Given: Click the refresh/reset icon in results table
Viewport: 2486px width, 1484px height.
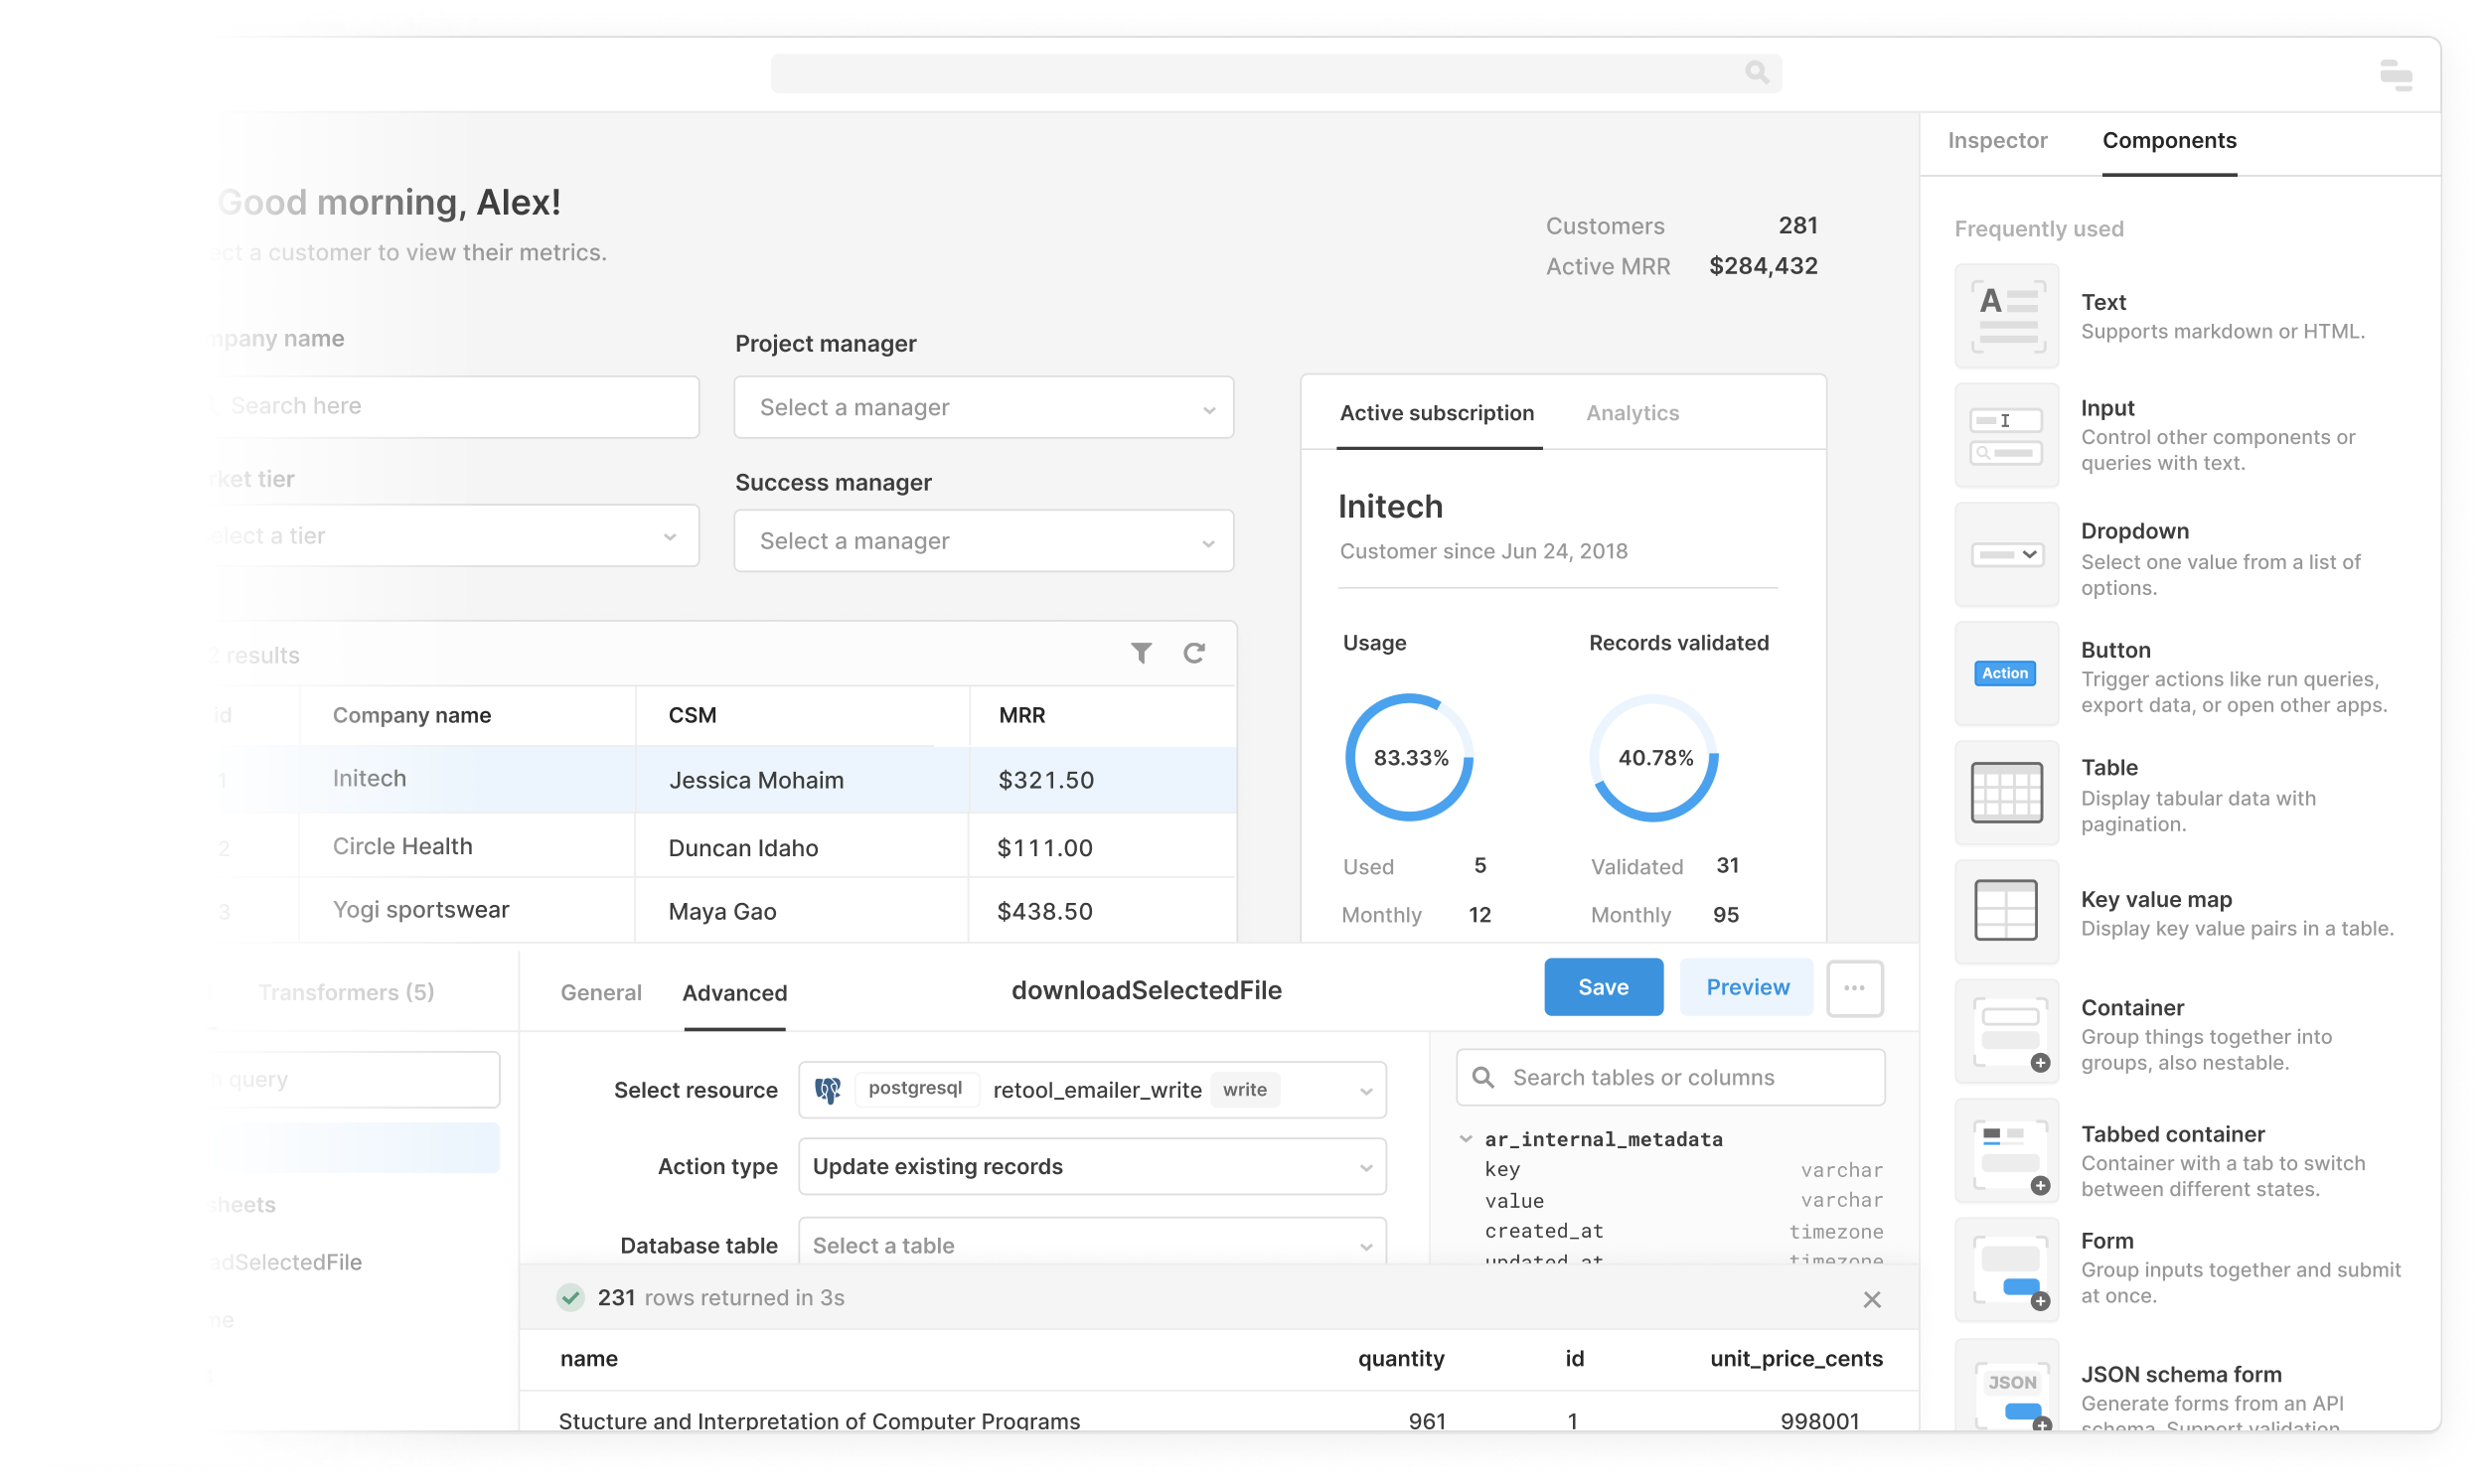Looking at the screenshot, I should (x=1194, y=654).
